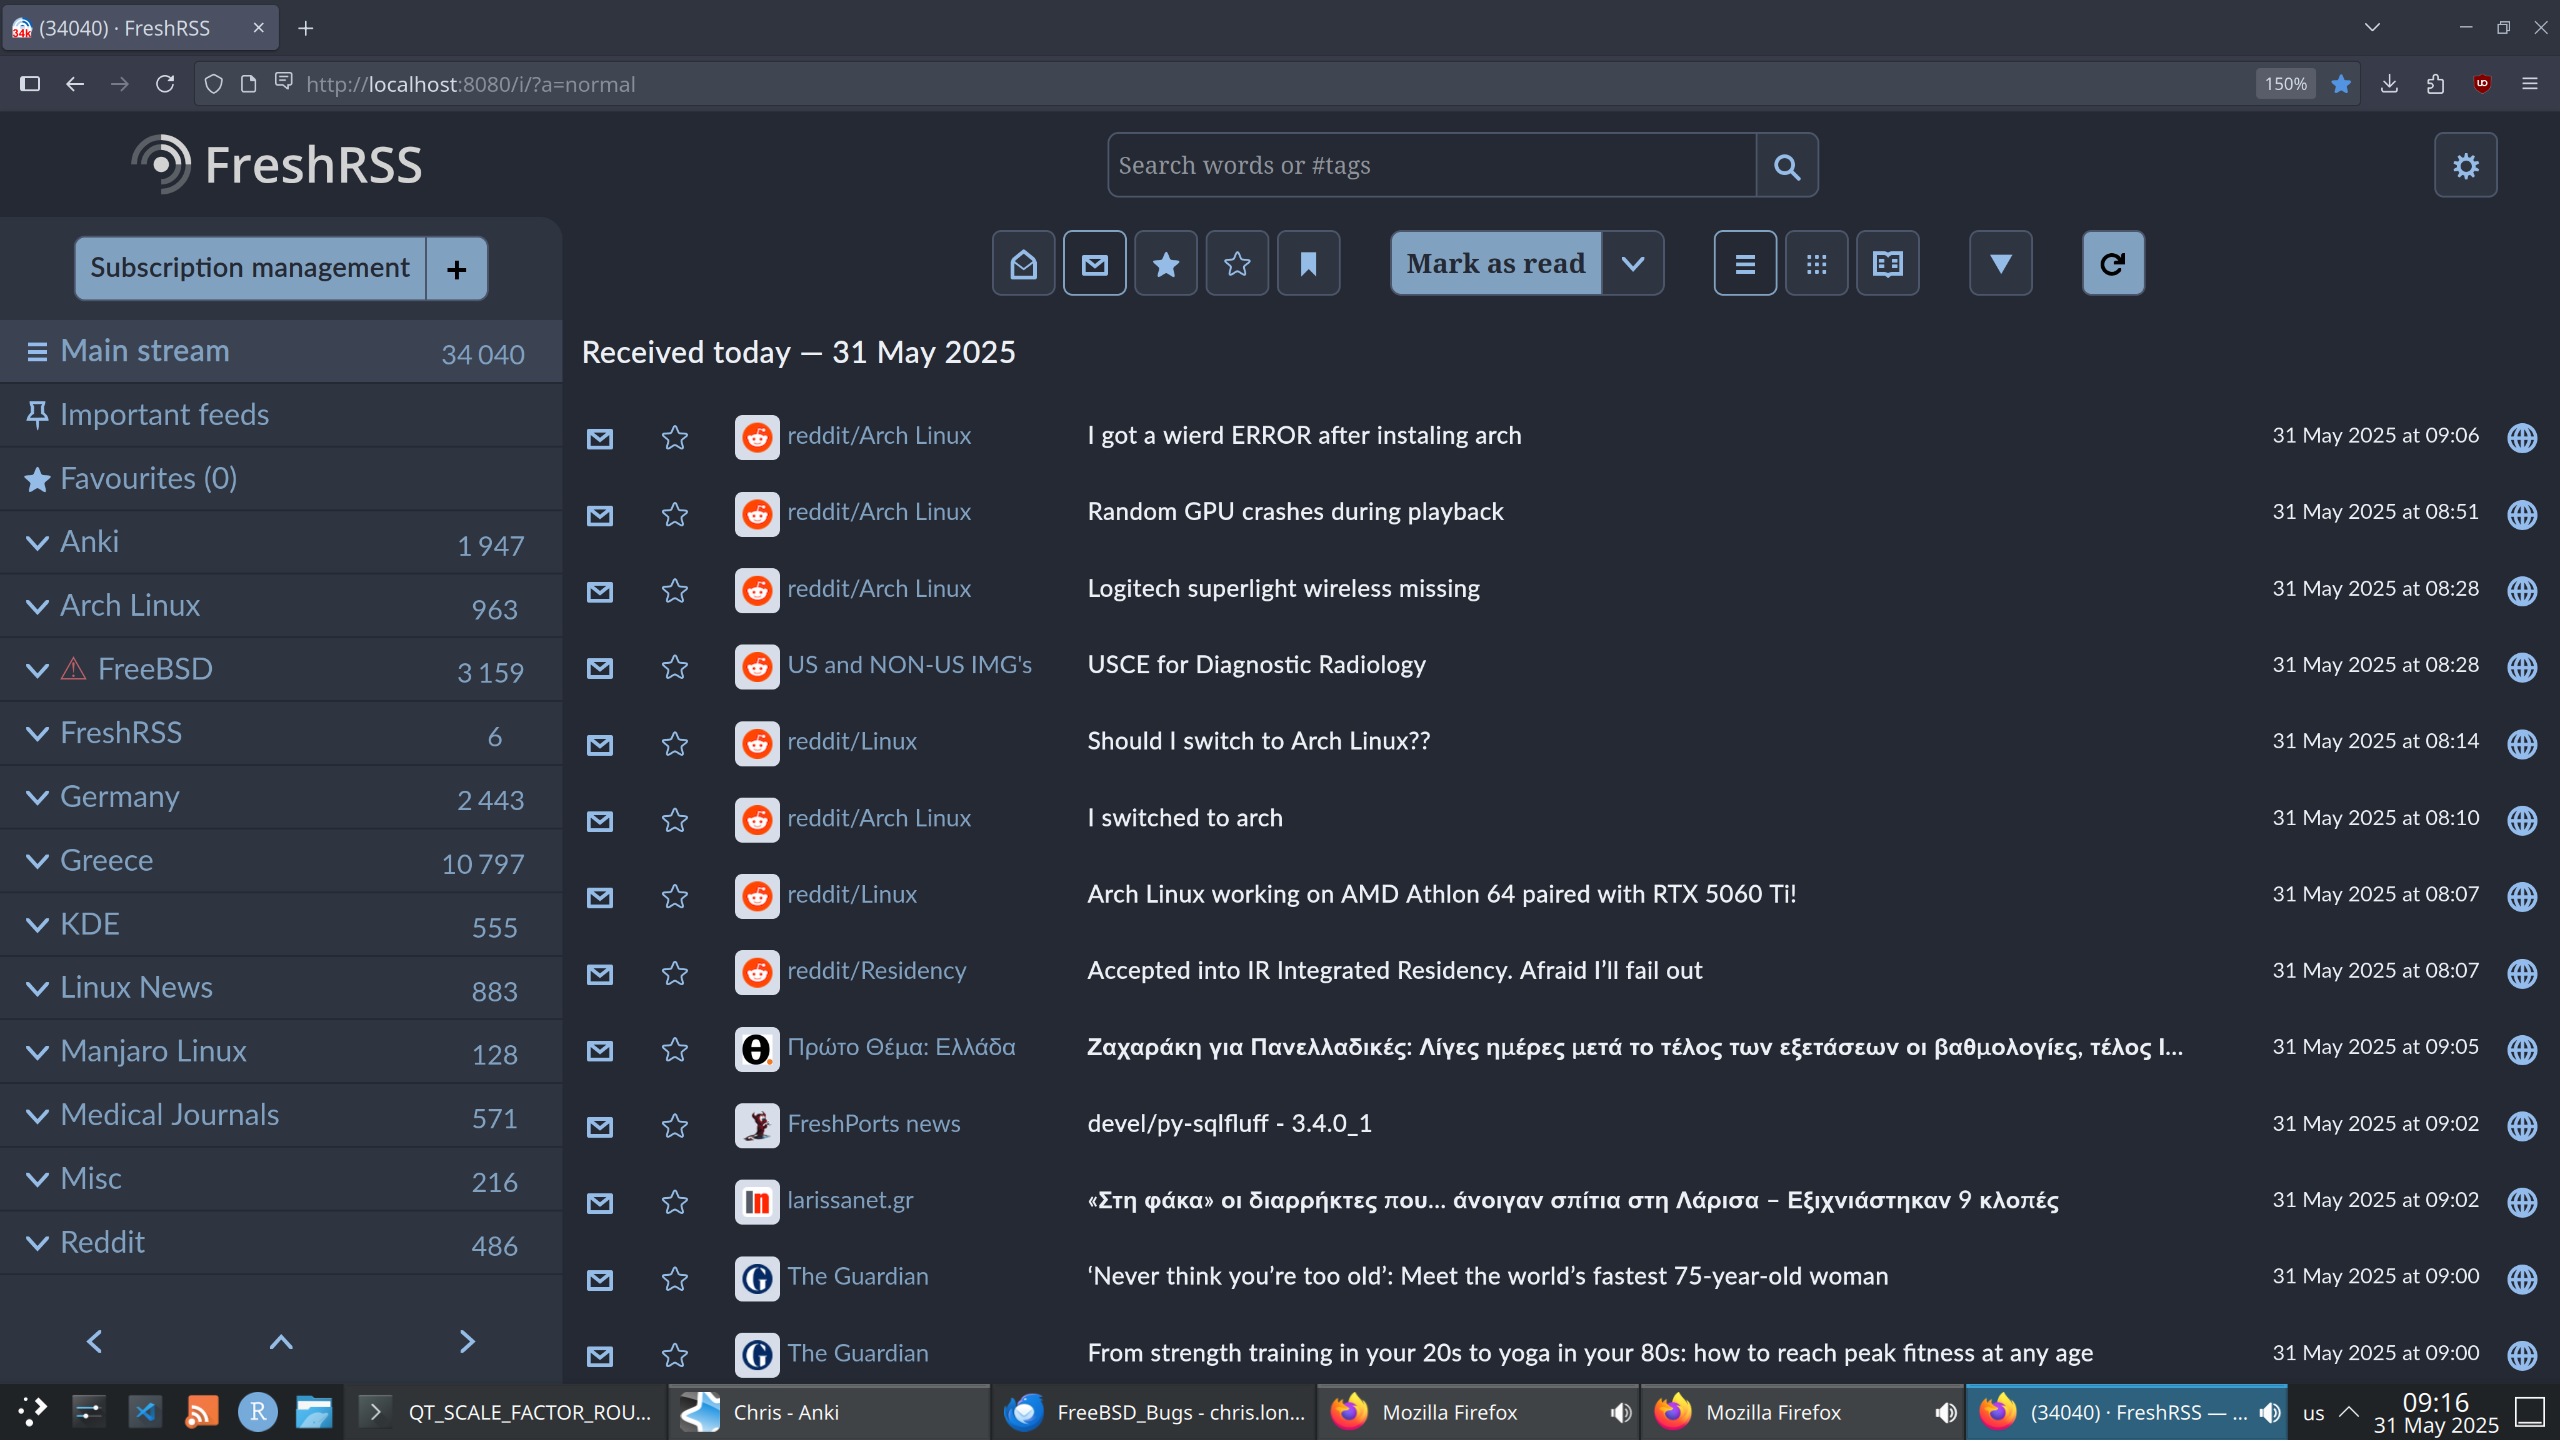Image resolution: width=2560 pixels, height=1440 pixels.
Task: Open FreshRSS settings via the gear icon
Action: click(x=2466, y=164)
